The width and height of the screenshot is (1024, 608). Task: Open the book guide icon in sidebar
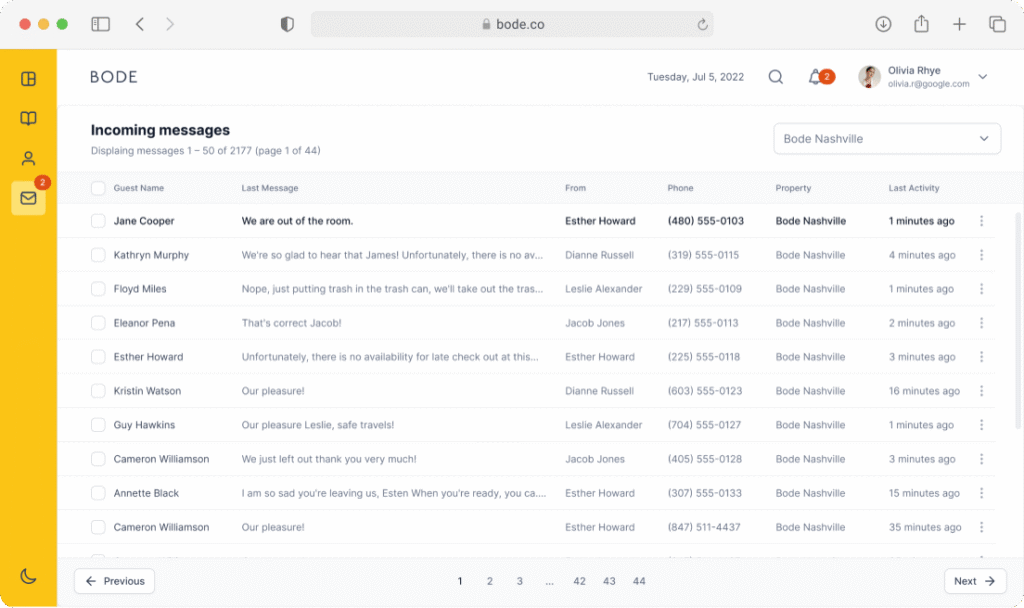(28, 118)
